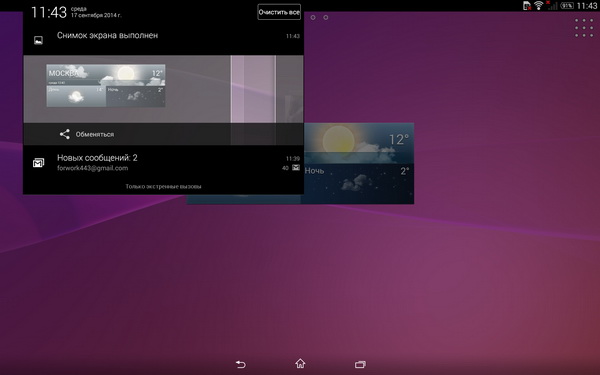
Task: Open Gmail Новых сообщений: 2 notification
Action: pyautogui.click(x=163, y=163)
